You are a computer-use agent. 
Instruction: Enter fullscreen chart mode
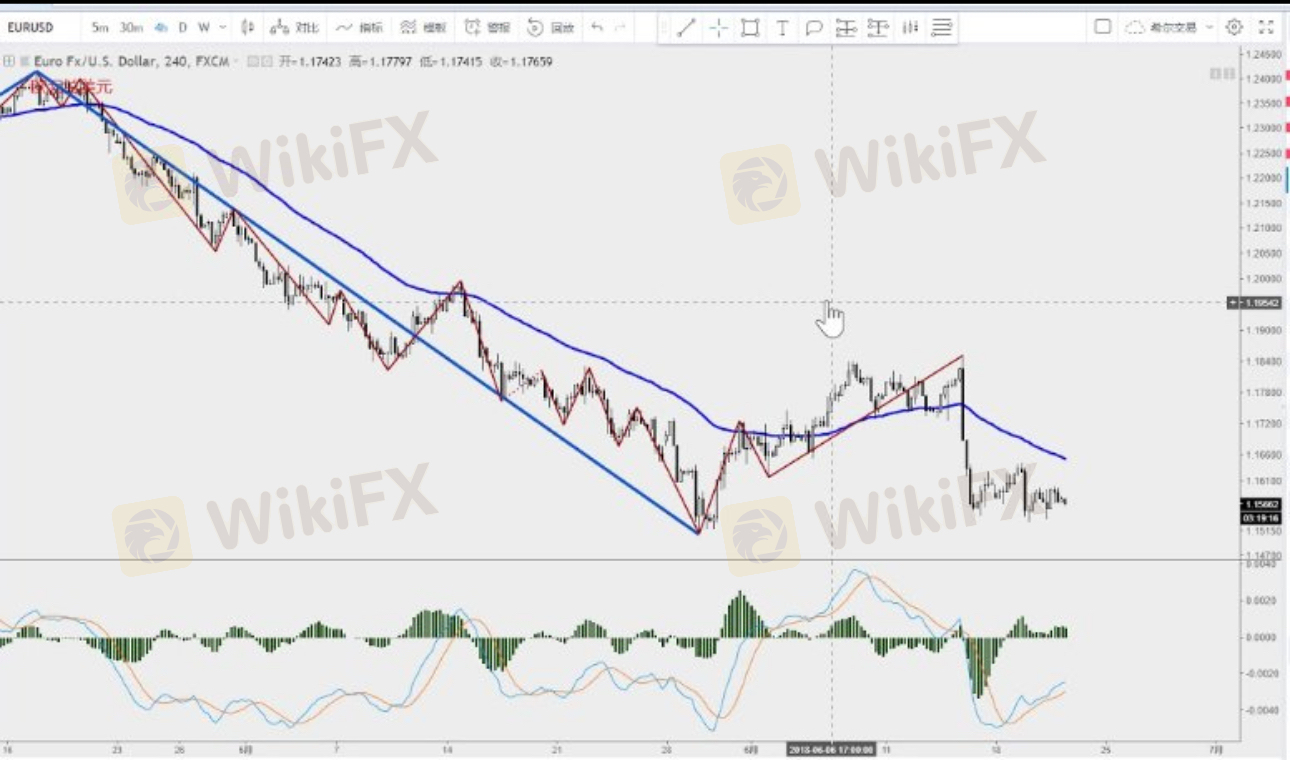pyautogui.click(x=1266, y=27)
